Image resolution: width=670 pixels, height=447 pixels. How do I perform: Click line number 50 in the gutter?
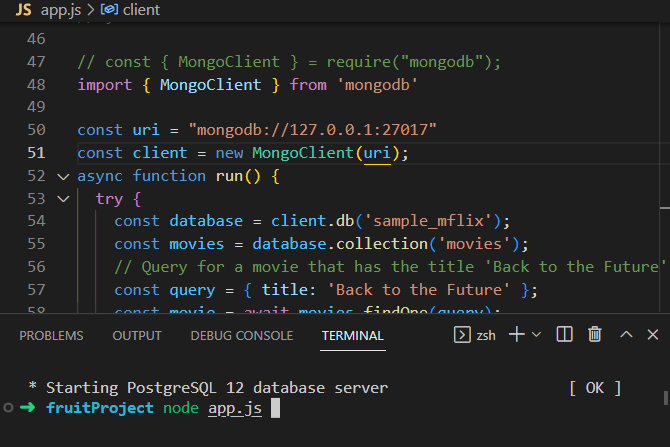click(x=36, y=130)
